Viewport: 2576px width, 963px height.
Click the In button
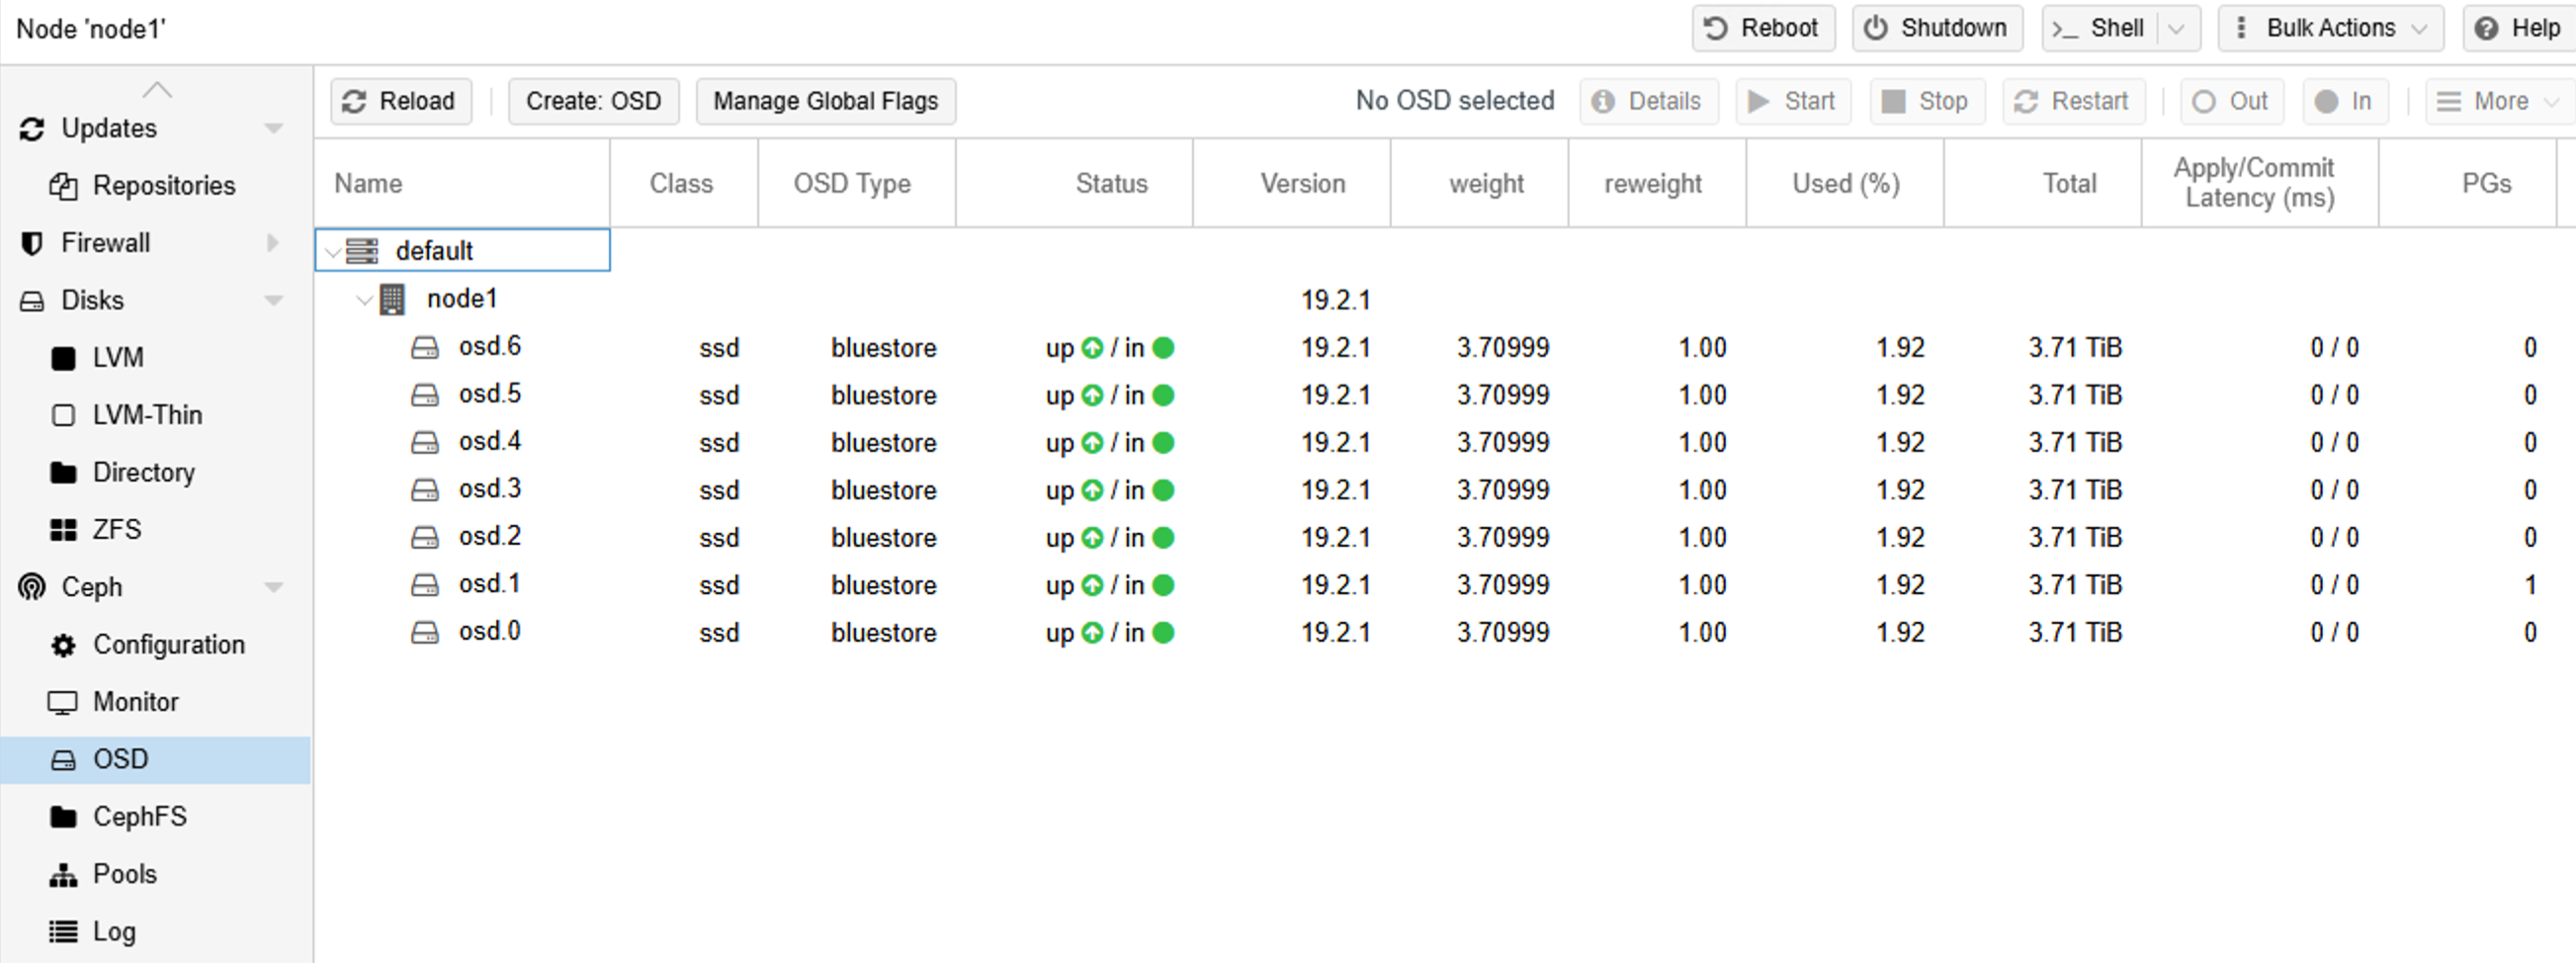click(2345, 101)
